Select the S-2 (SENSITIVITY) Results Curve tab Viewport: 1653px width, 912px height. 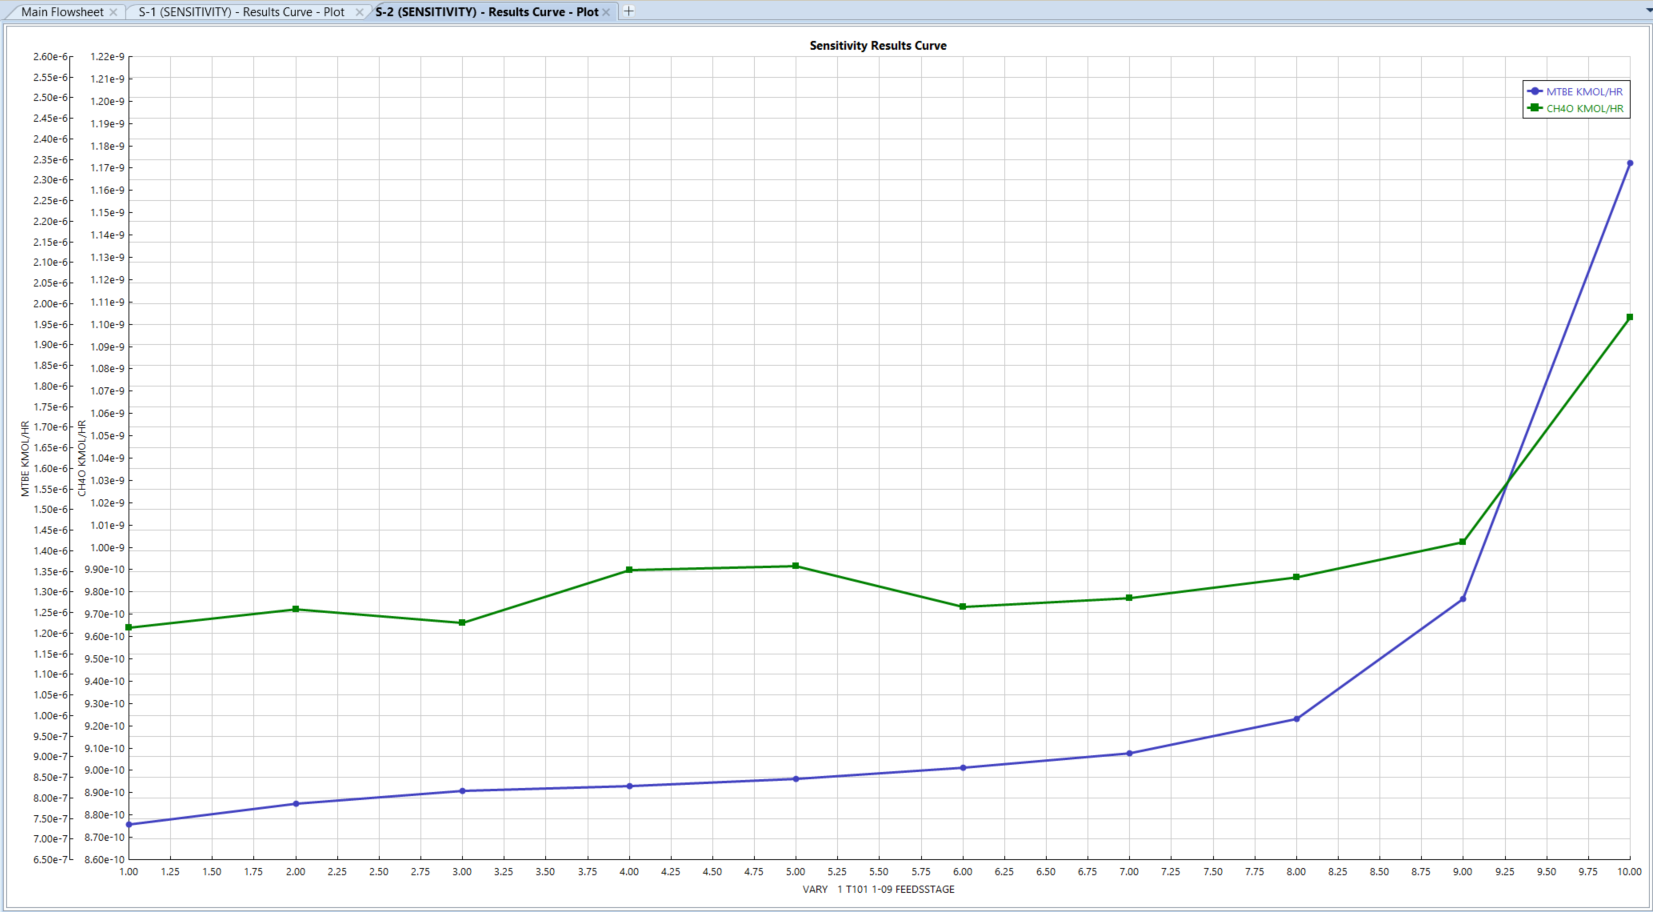click(x=487, y=12)
